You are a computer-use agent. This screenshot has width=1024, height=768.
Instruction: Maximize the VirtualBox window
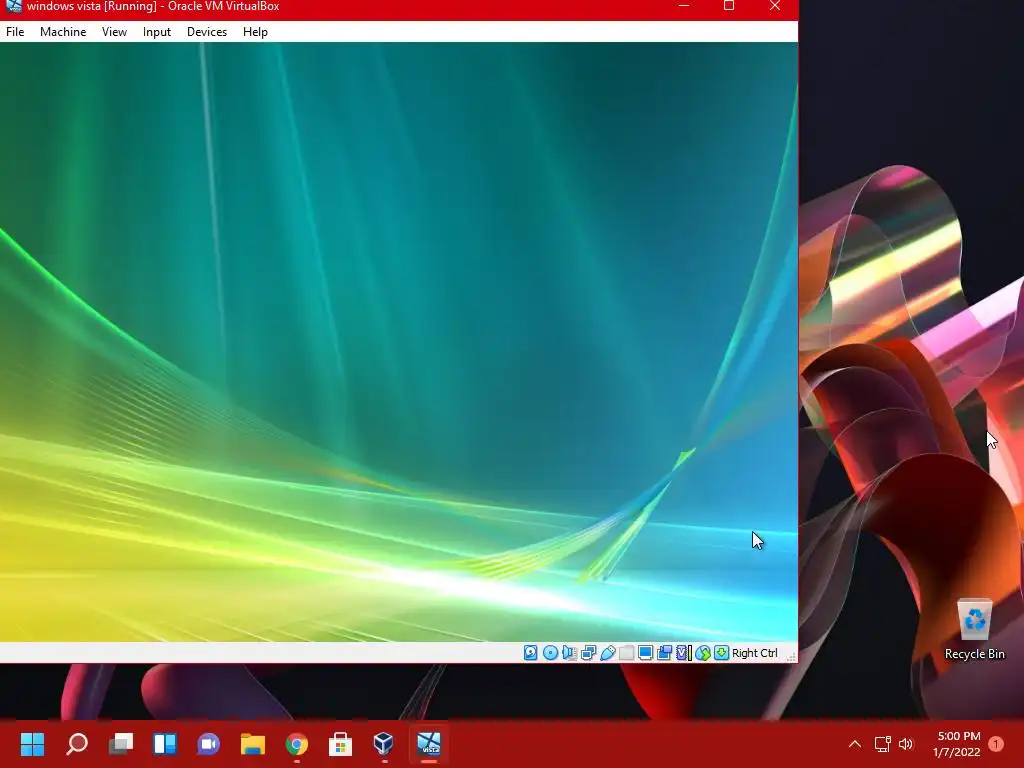click(729, 6)
